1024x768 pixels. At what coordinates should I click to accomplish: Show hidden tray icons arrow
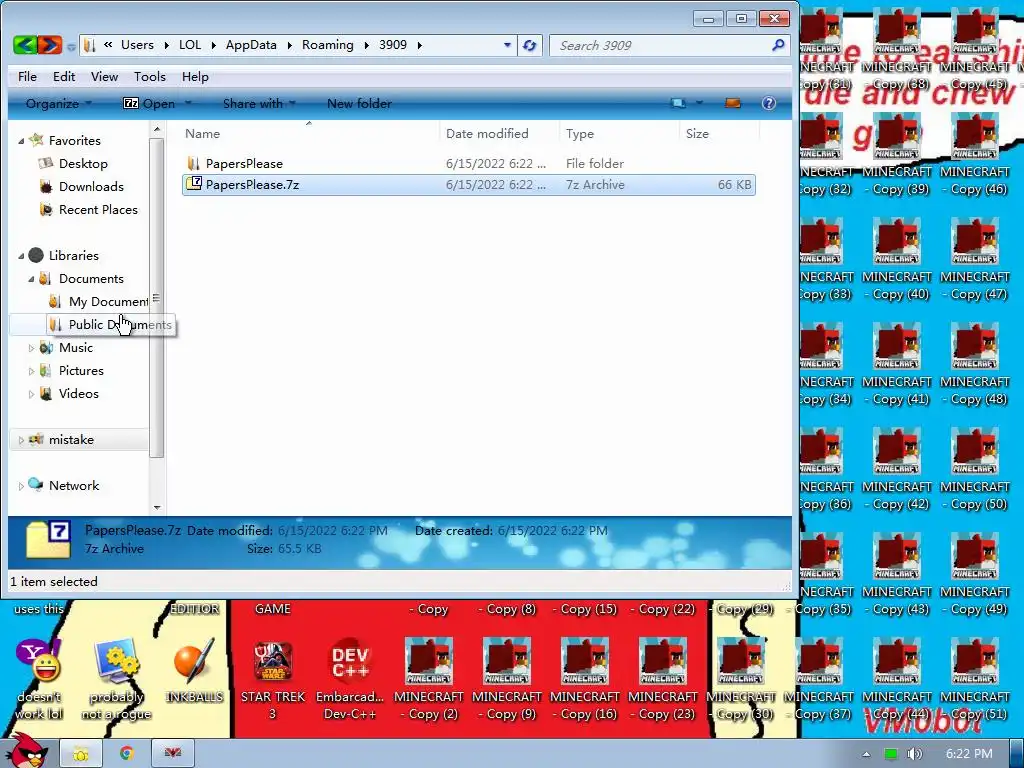pos(866,754)
